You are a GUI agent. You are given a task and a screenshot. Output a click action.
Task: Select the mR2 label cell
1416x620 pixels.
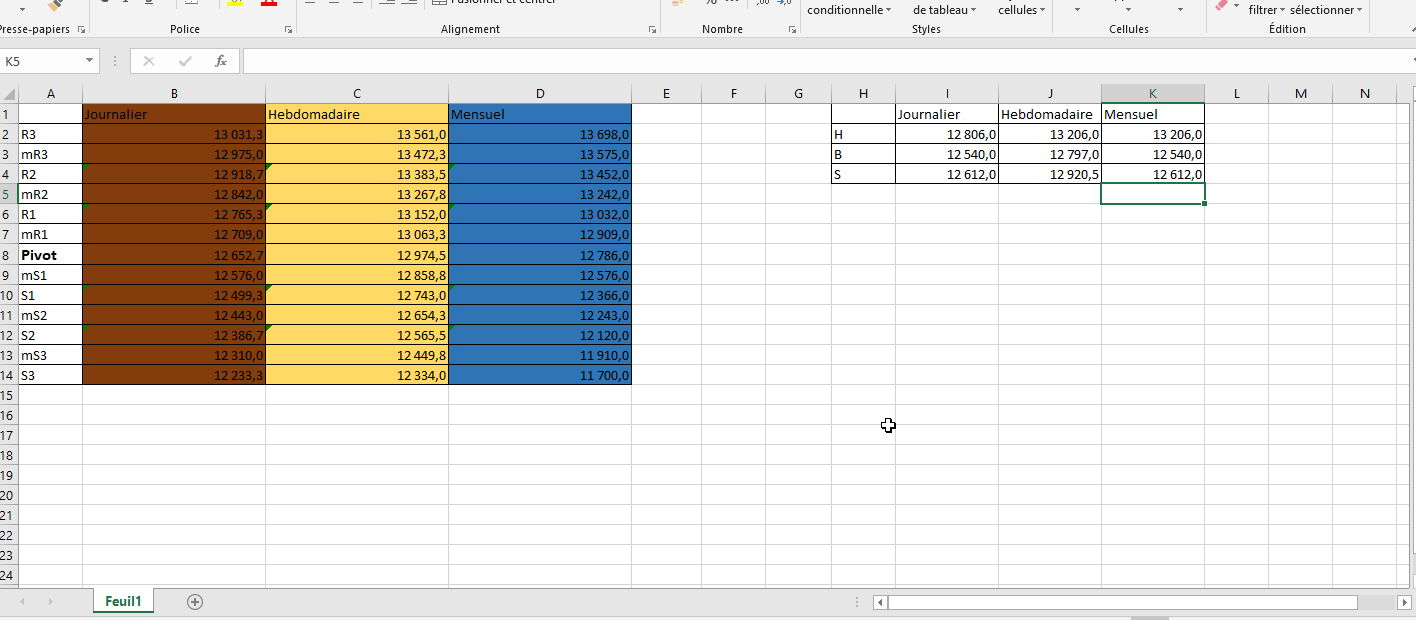[51, 194]
